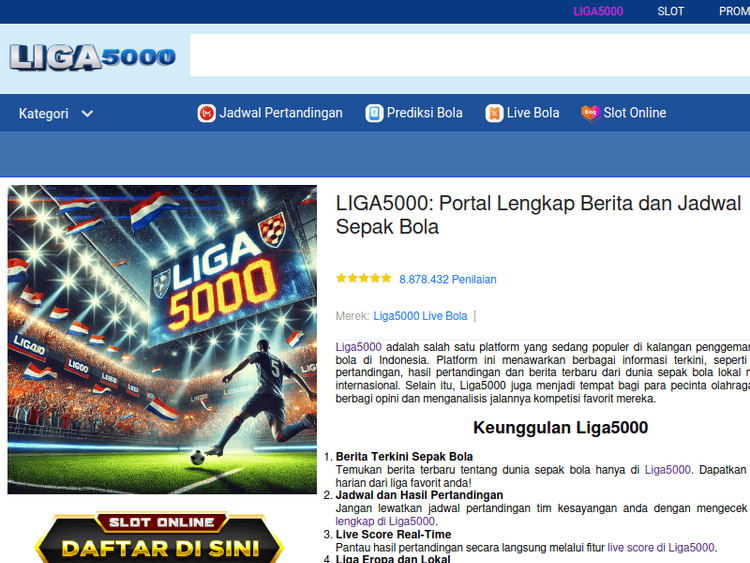Screen dimensions: 750x563
Task: Click inside the search input field
Action: (x=470, y=55)
